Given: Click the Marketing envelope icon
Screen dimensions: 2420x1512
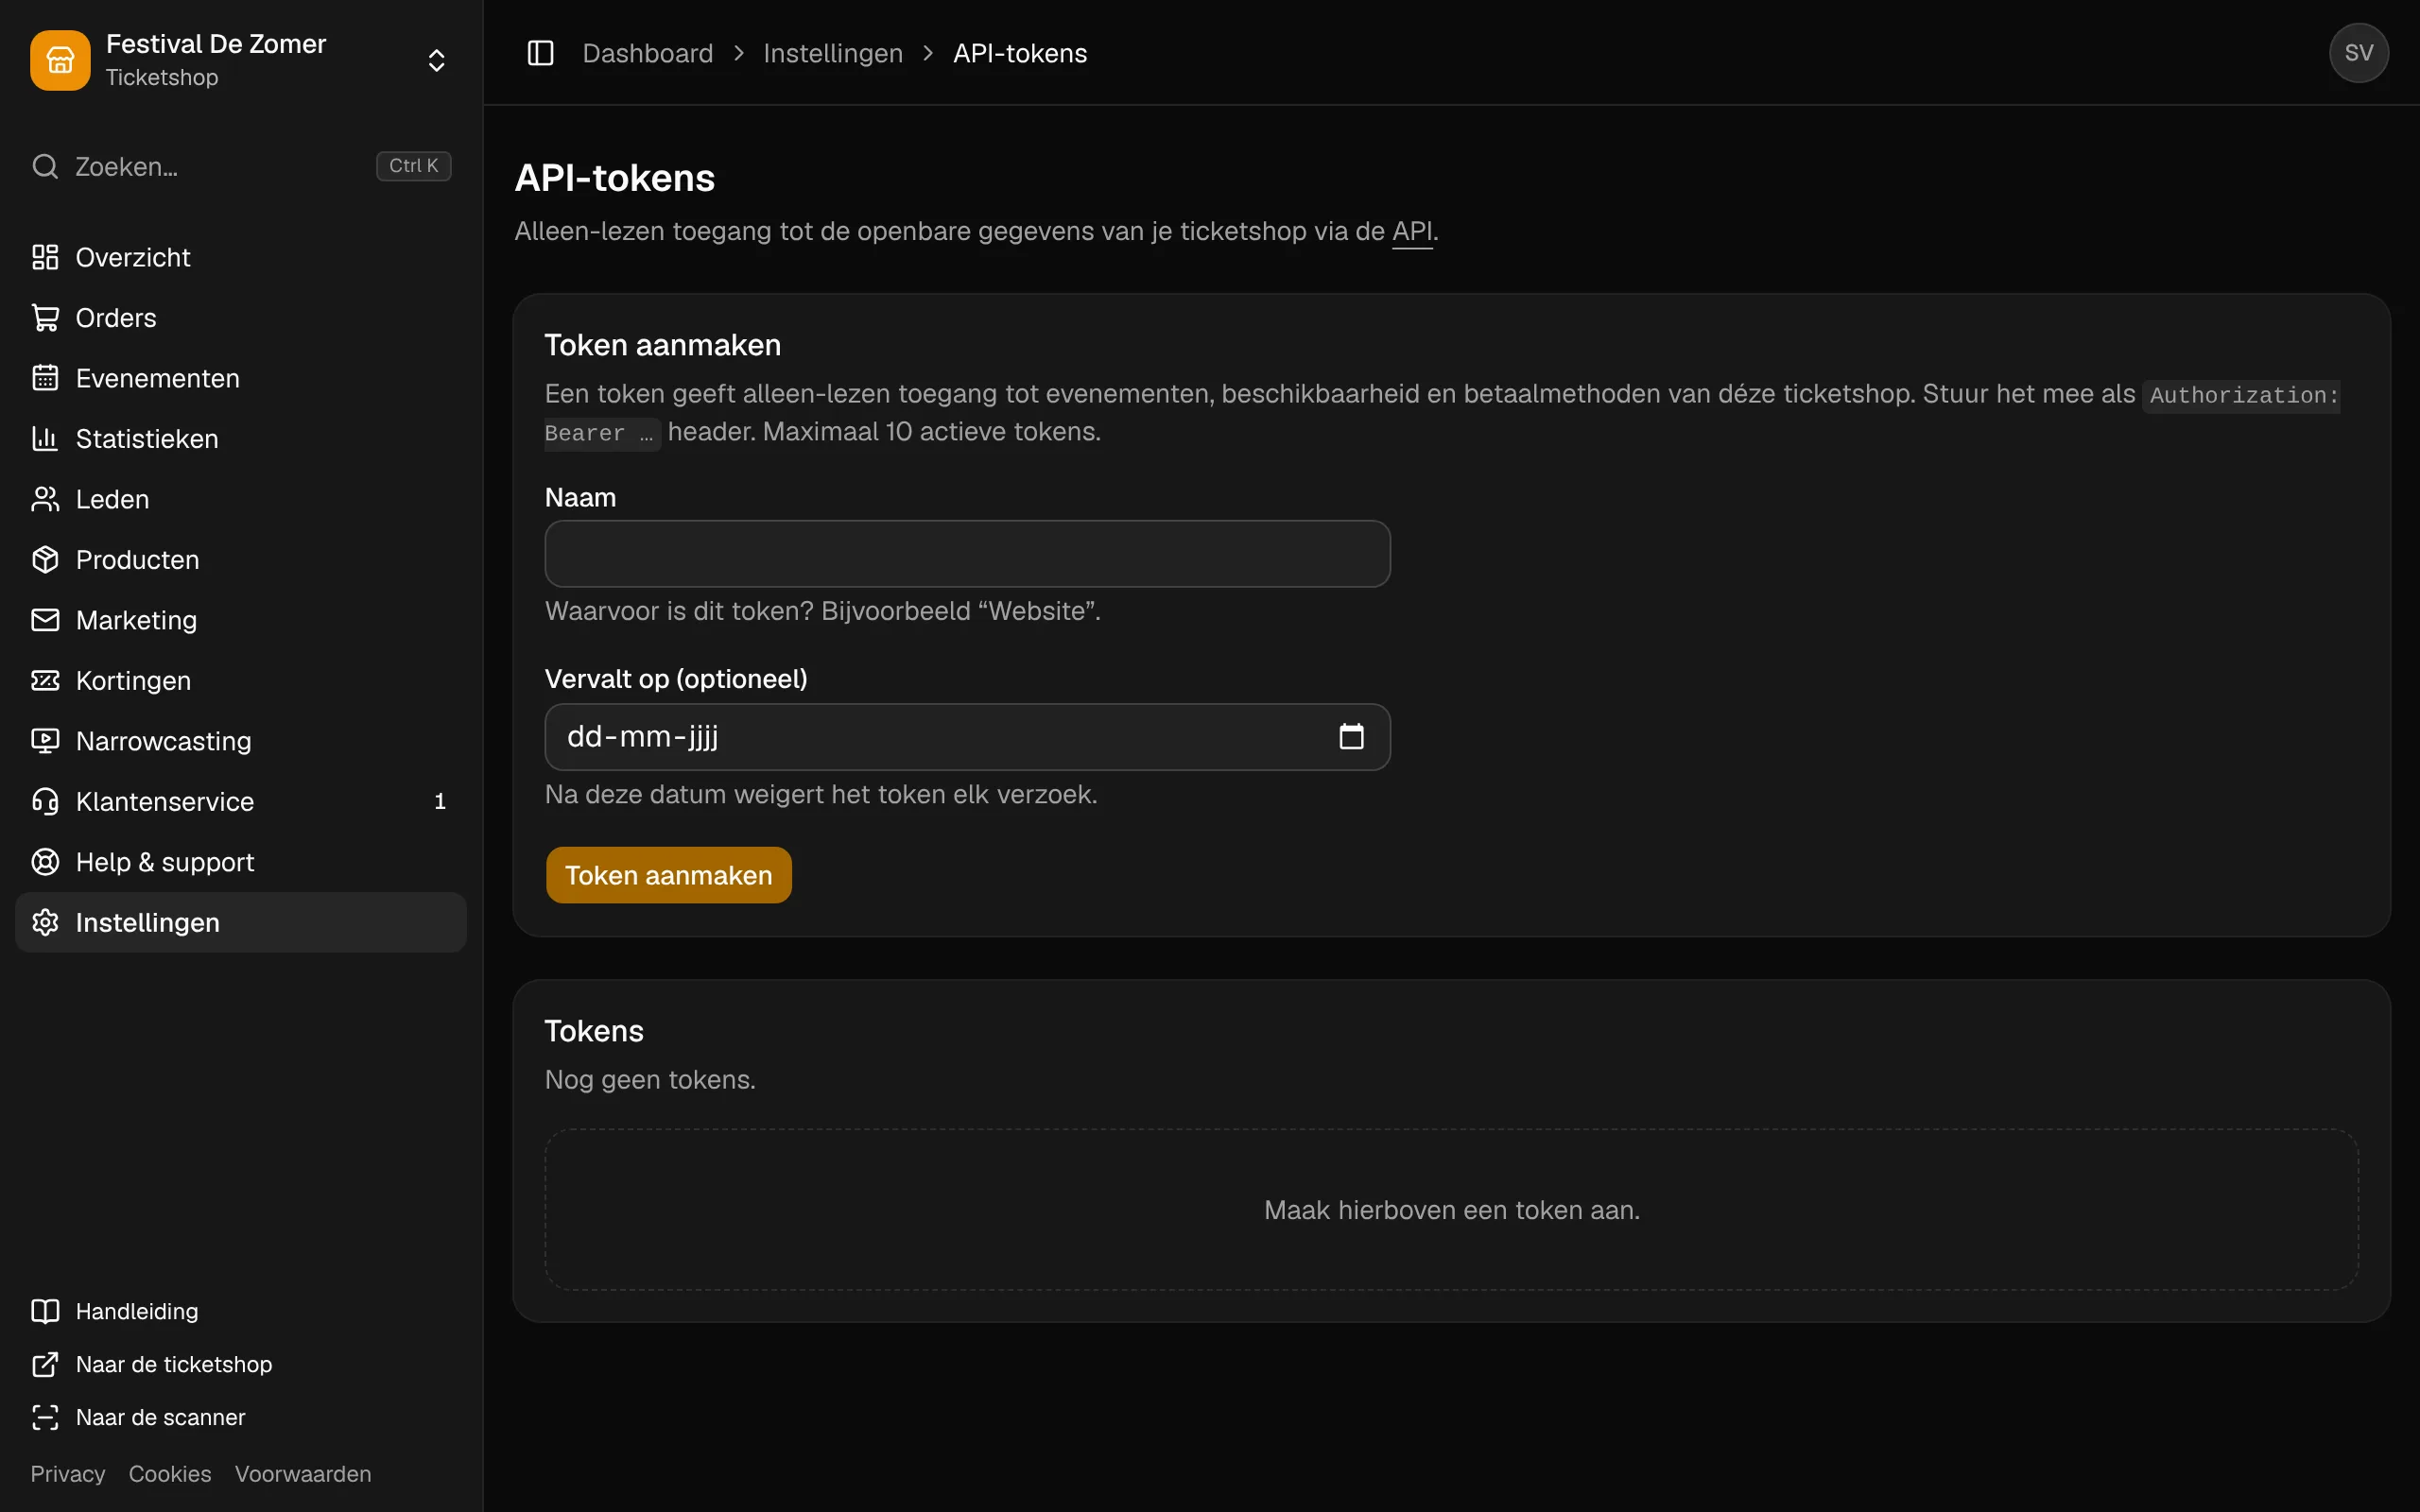Looking at the screenshot, I should (45, 620).
